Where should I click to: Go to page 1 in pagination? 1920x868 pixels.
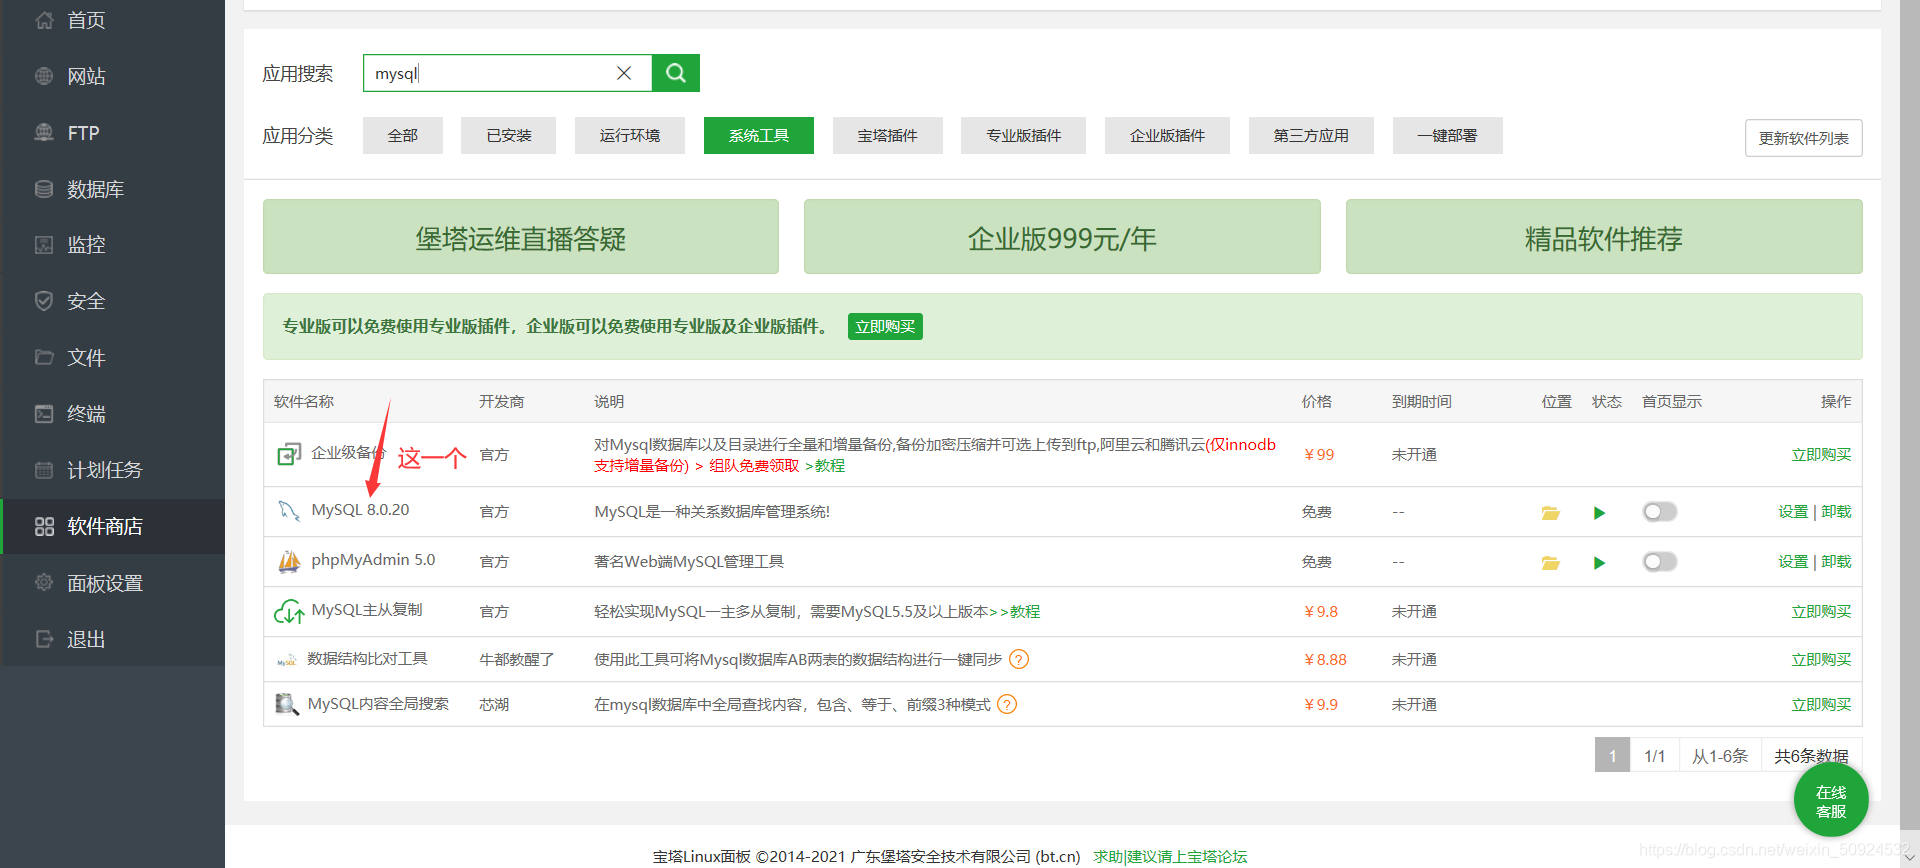[x=1612, y=755]
